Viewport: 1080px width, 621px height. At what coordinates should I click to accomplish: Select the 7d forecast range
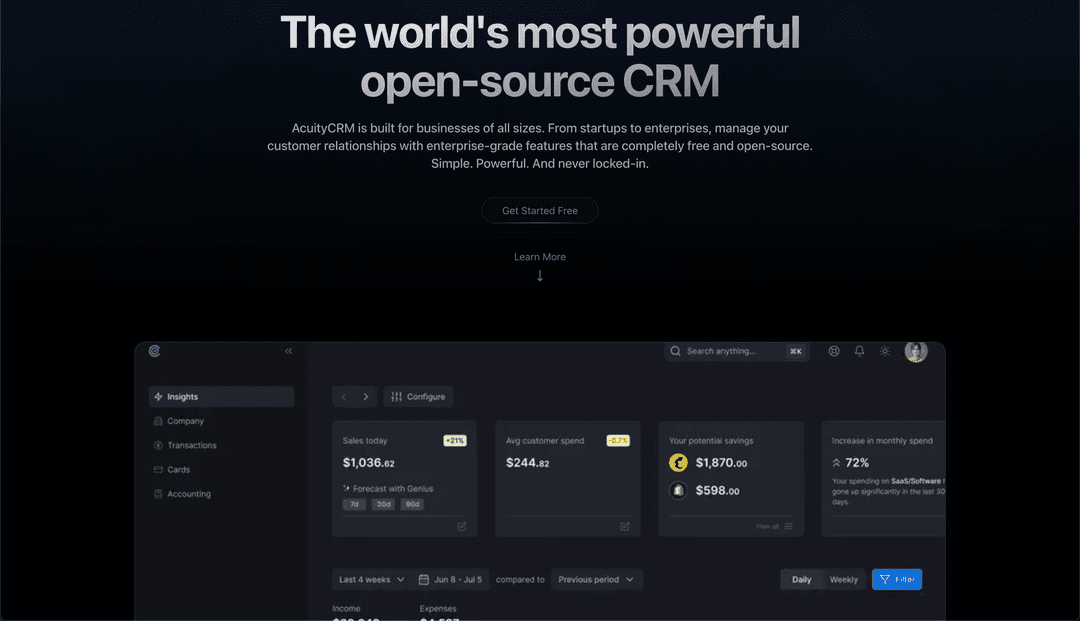(354, 505)
